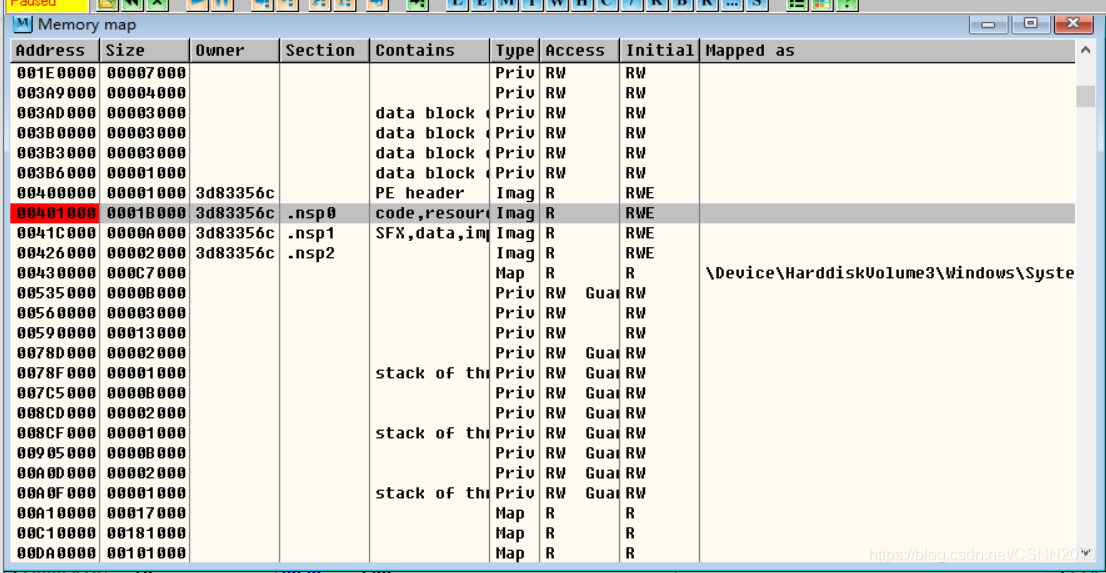Viewport: 1106px width, 573px height.
Task: Select the row at address 0078D000
Action: coord(543,353)
